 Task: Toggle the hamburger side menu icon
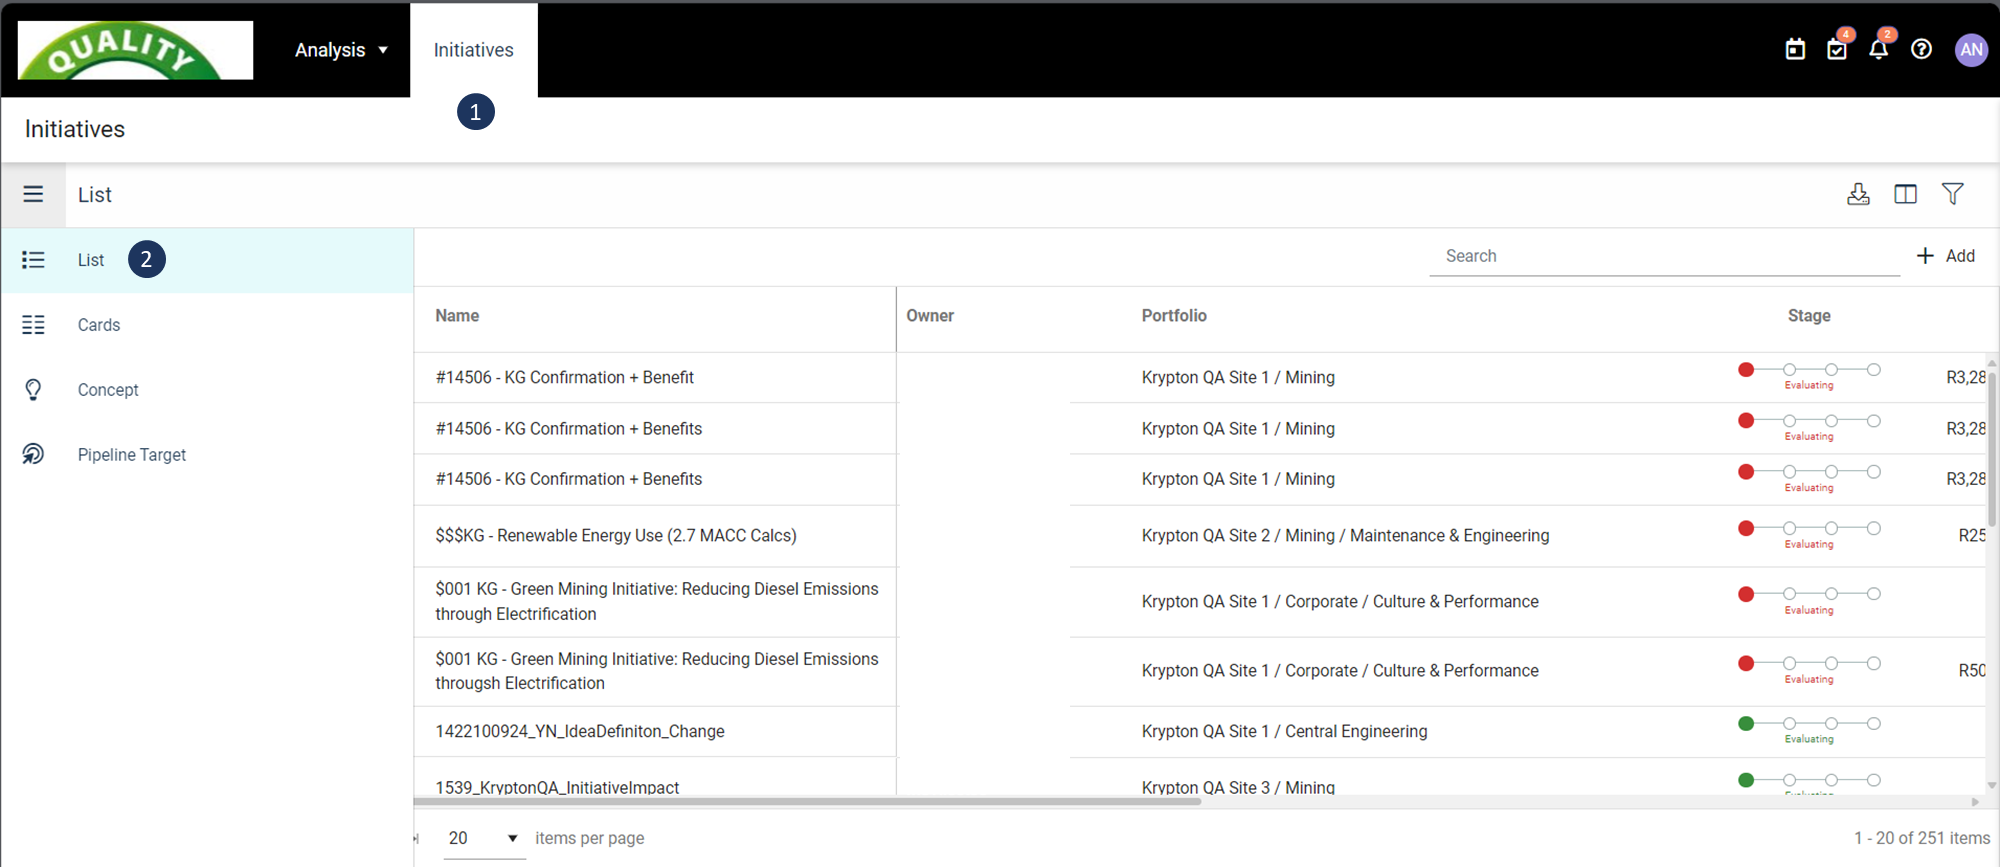pyautogui.click(x=33, y=194)
